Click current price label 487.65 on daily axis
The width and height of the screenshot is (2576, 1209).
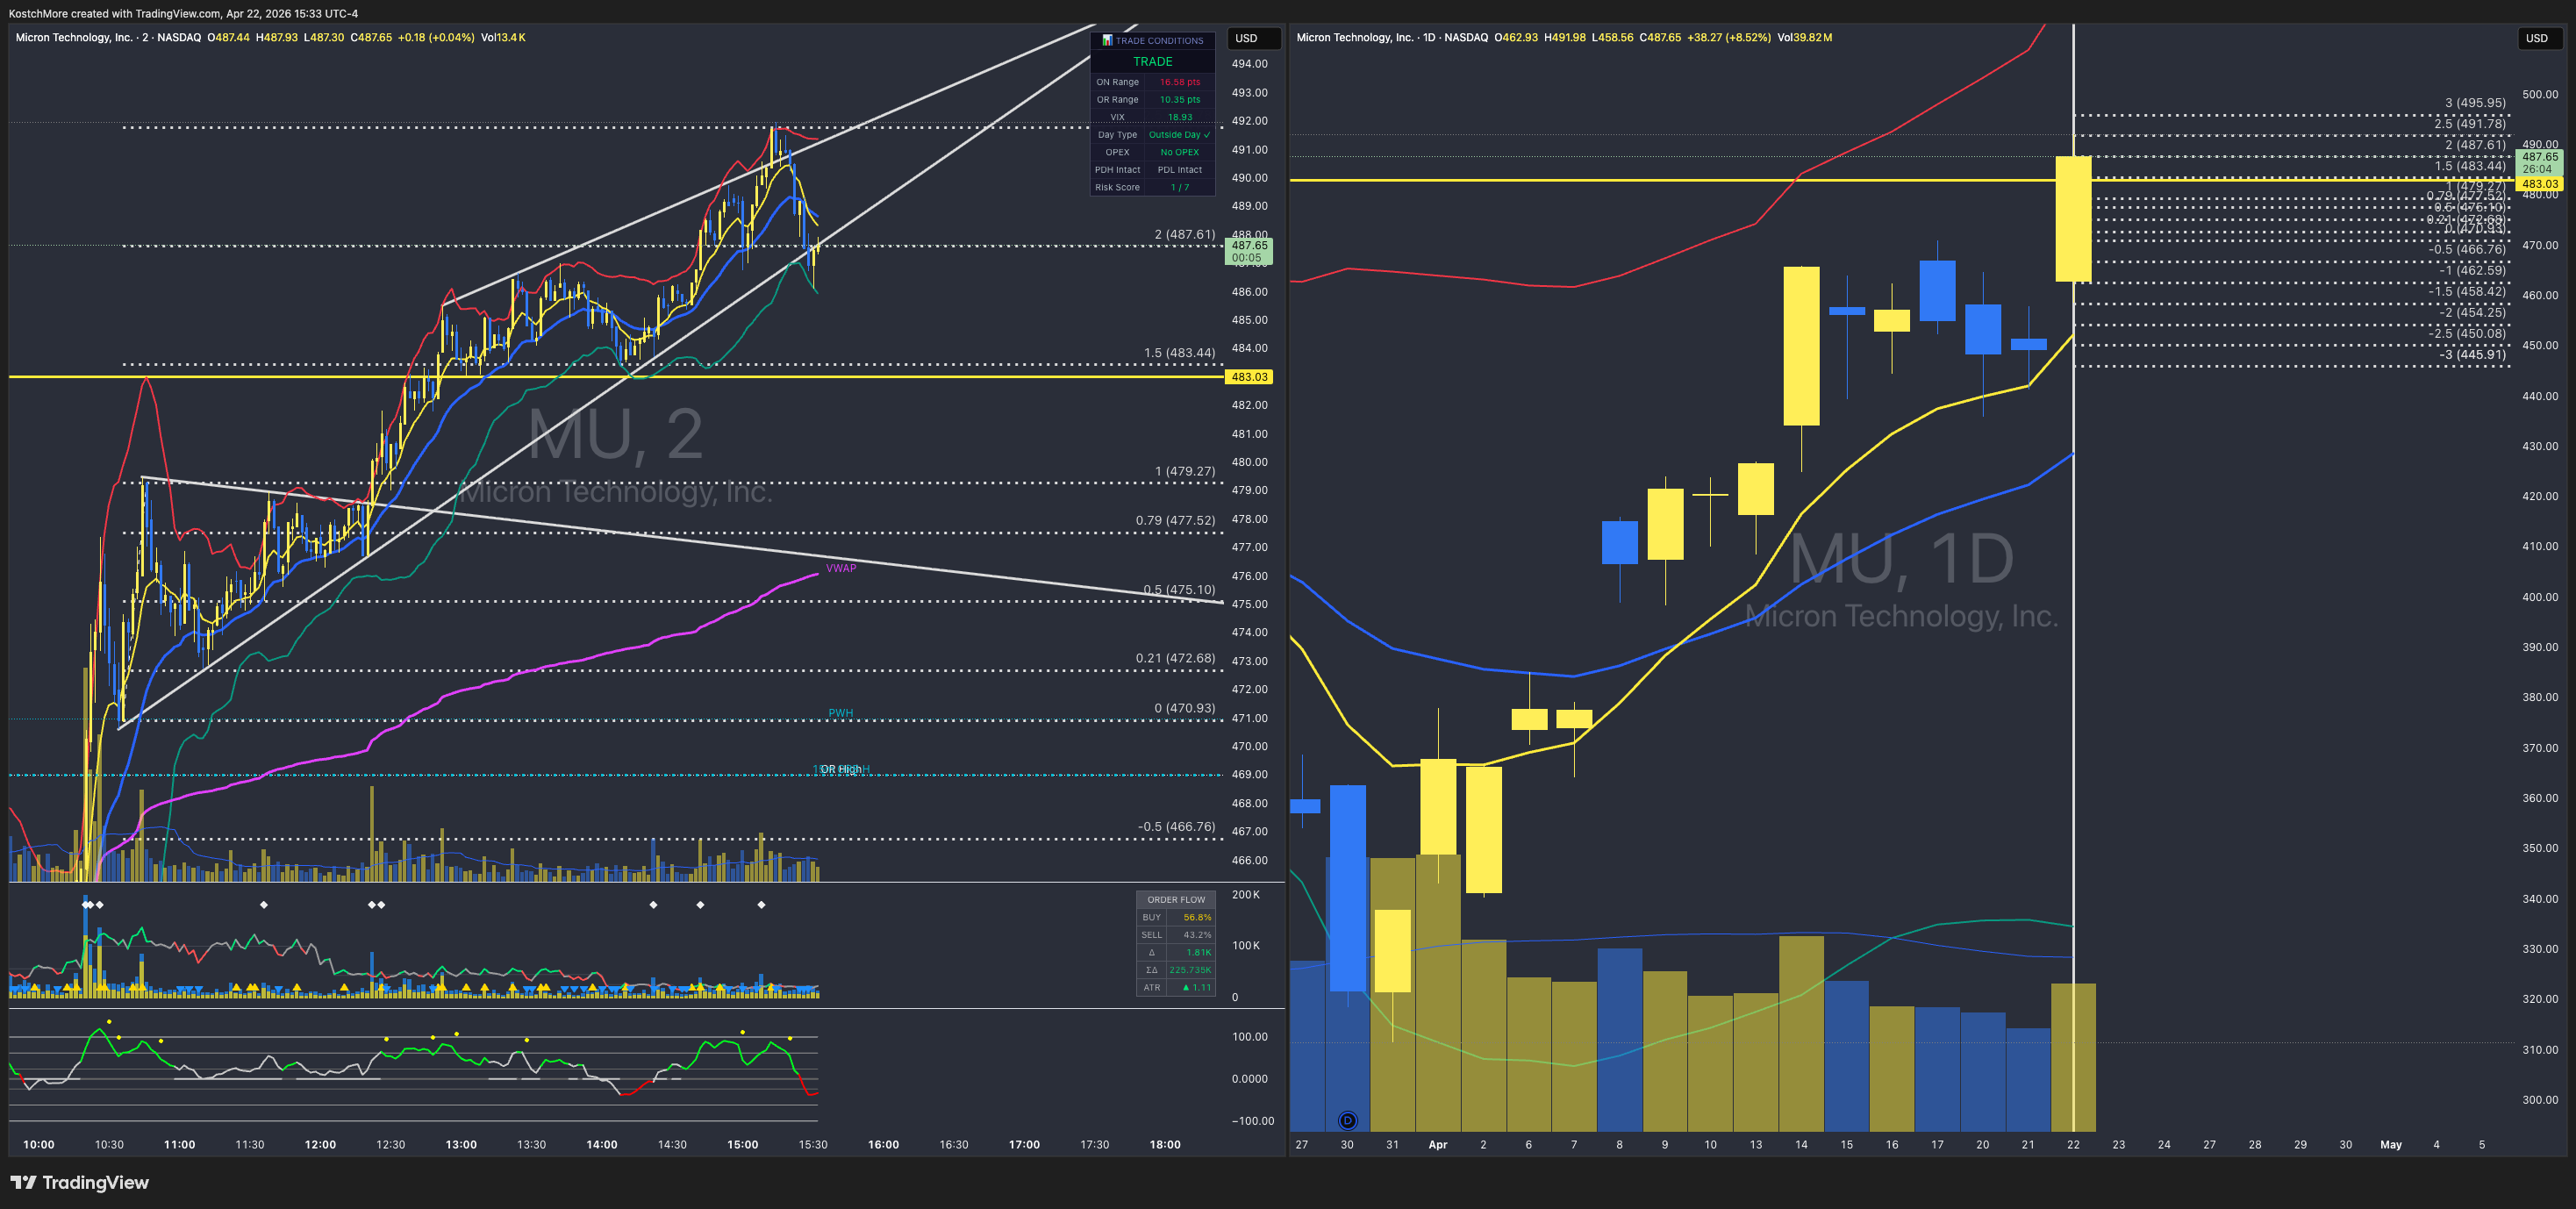tap(2540, 163)
